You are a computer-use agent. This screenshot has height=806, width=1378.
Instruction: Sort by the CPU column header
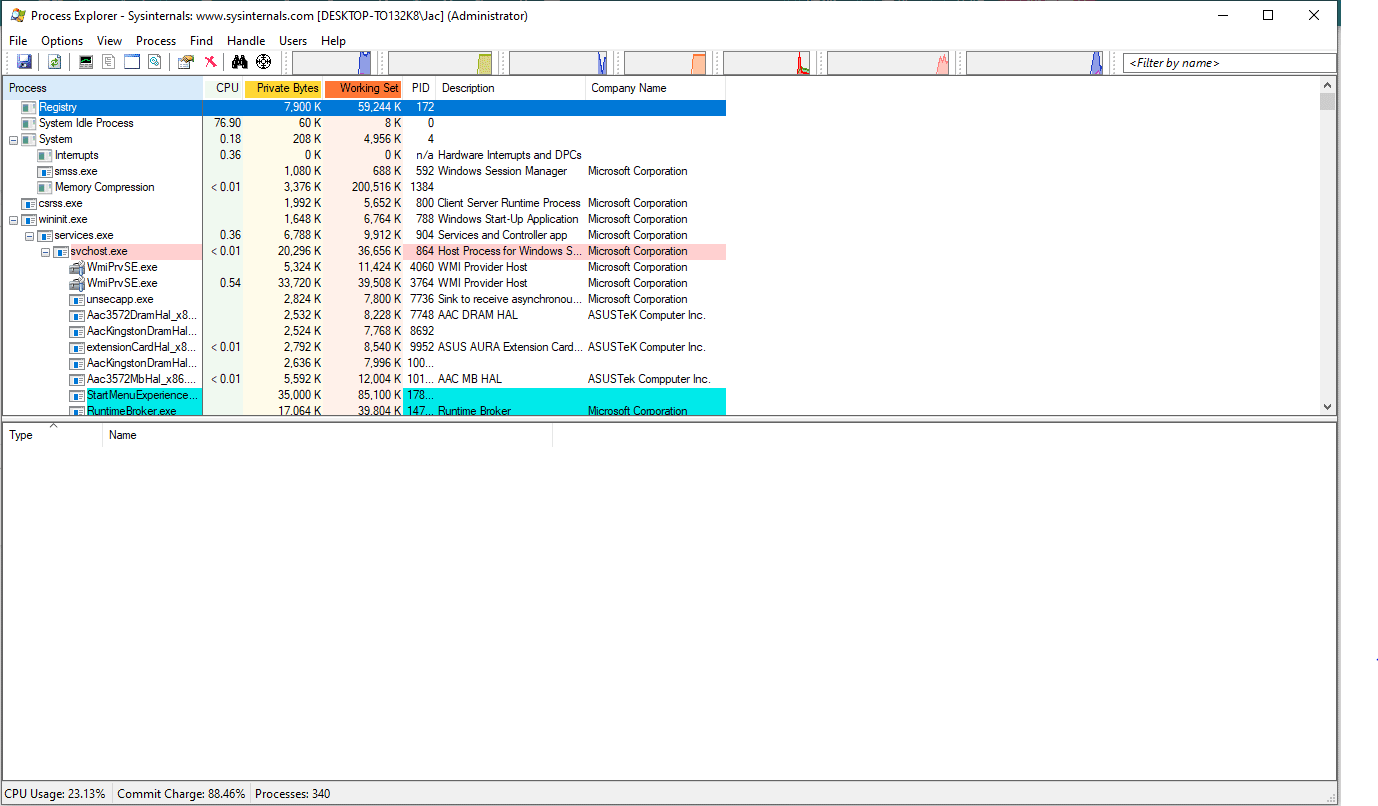pyautogui.click(x=223, y=88)
